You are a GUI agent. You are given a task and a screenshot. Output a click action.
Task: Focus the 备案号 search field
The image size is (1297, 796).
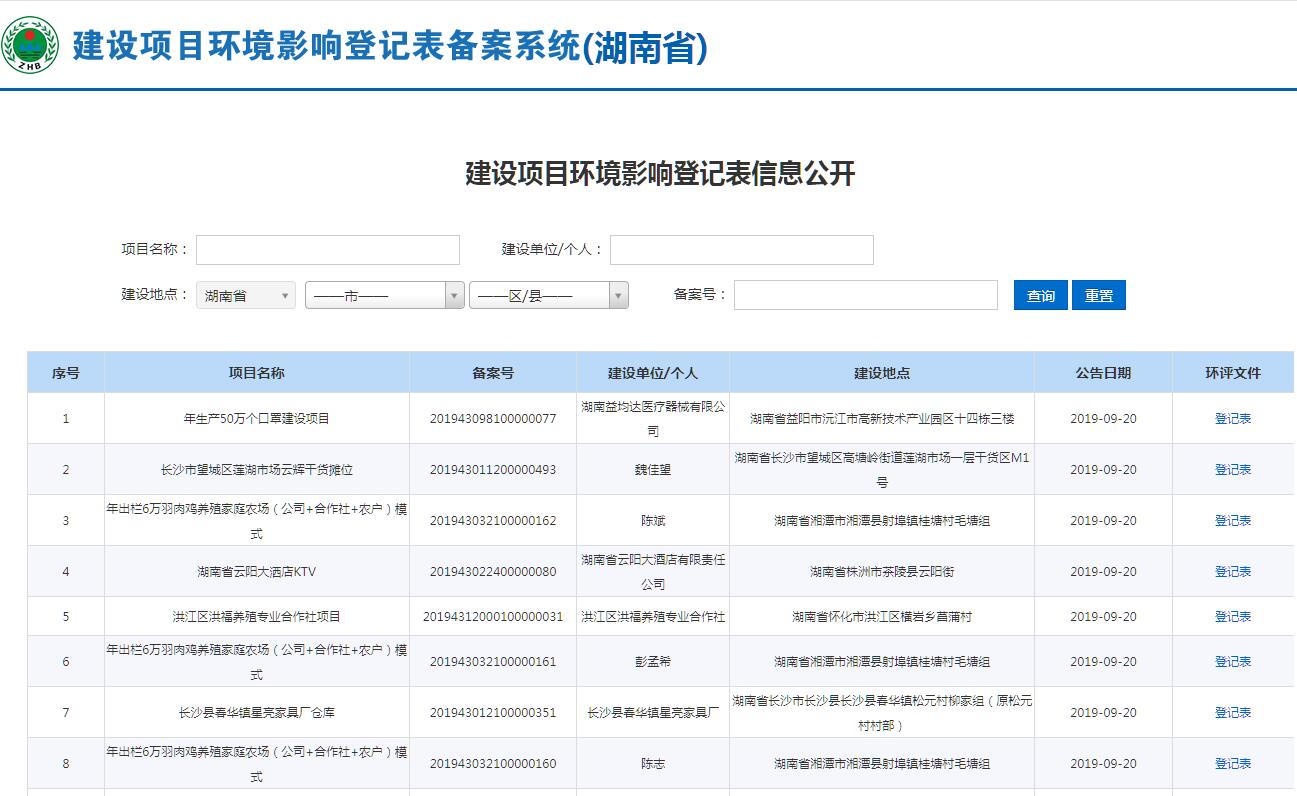865,295
